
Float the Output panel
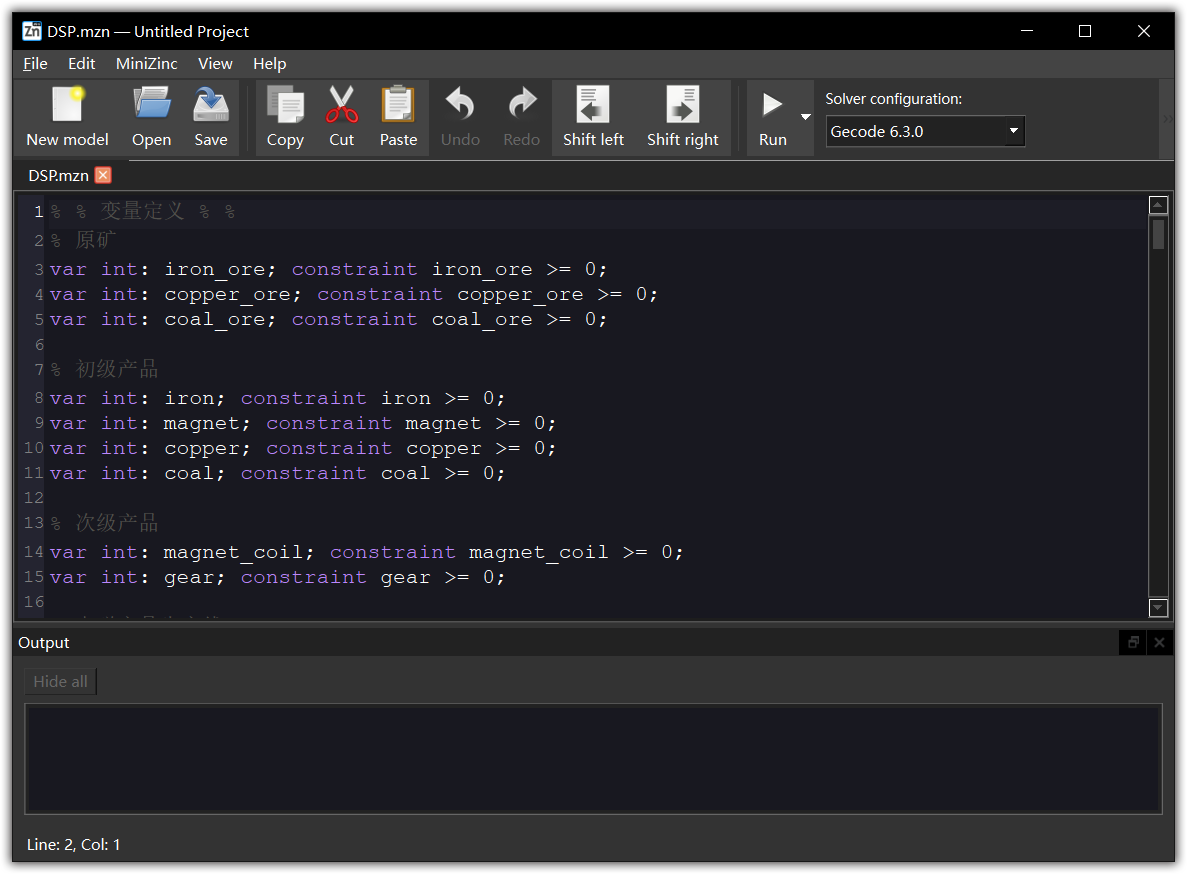[1133, 643]
